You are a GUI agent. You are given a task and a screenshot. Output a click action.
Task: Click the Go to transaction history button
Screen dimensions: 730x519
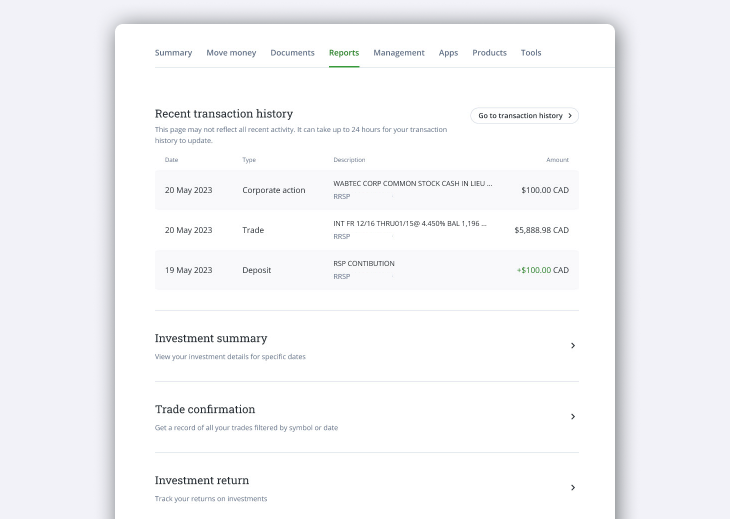click(x=524, y=116)
